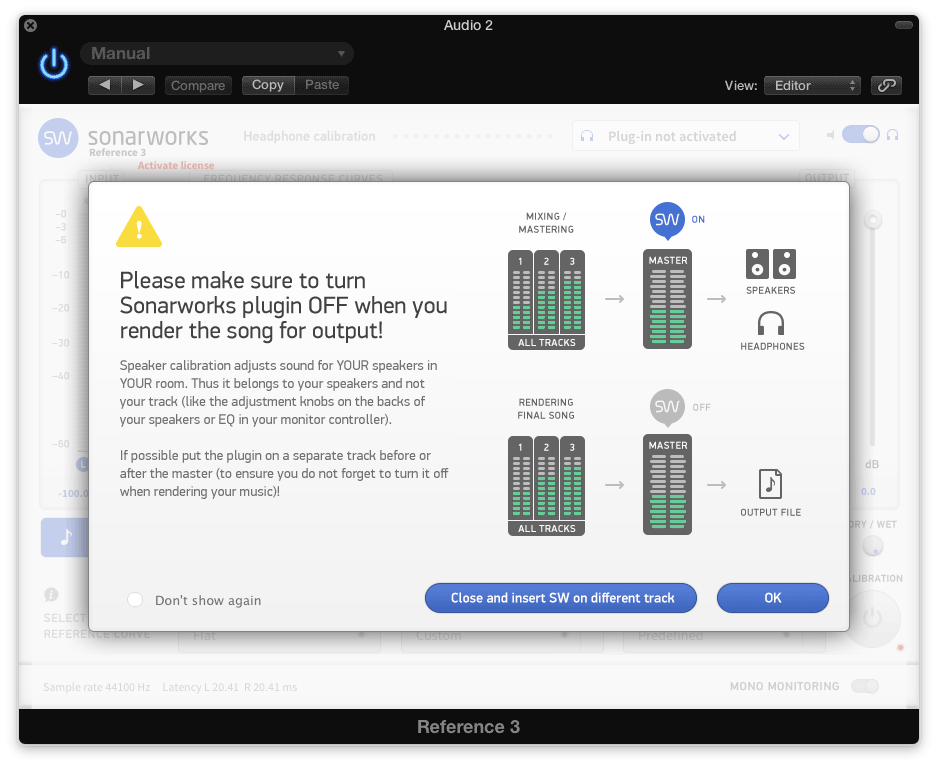Click the Sample rate 44100 Hz text

tap(96, 687)
